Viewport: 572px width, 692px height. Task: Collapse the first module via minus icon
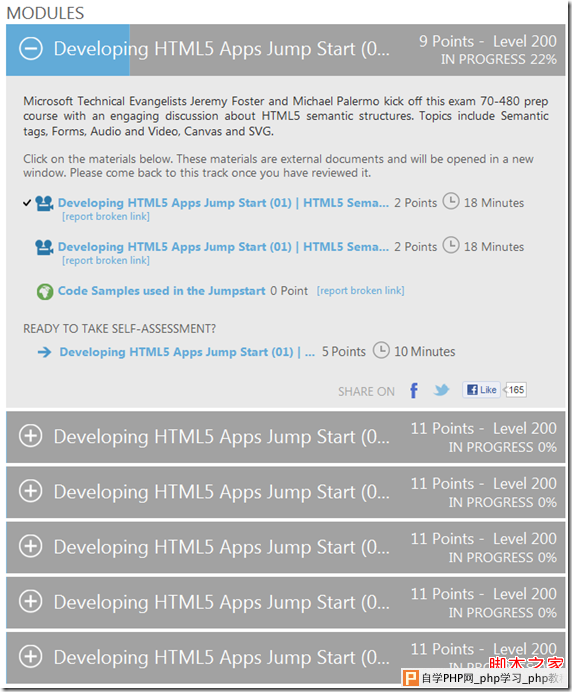[31, 49]
